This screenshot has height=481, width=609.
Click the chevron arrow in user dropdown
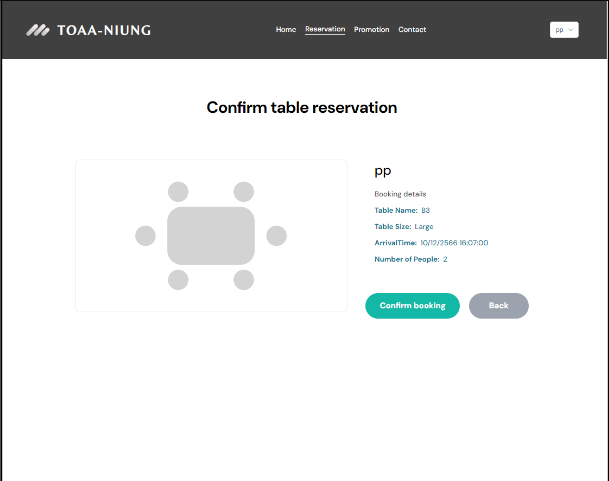[571, 30]
